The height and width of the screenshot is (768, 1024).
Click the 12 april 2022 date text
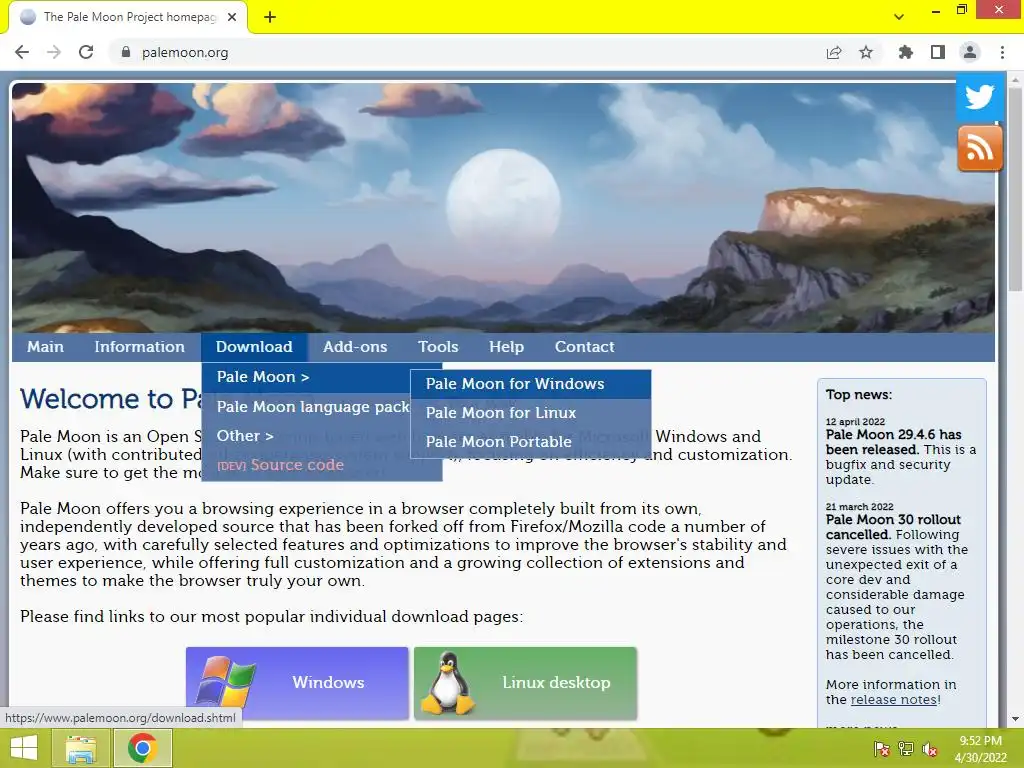point(855,422)
